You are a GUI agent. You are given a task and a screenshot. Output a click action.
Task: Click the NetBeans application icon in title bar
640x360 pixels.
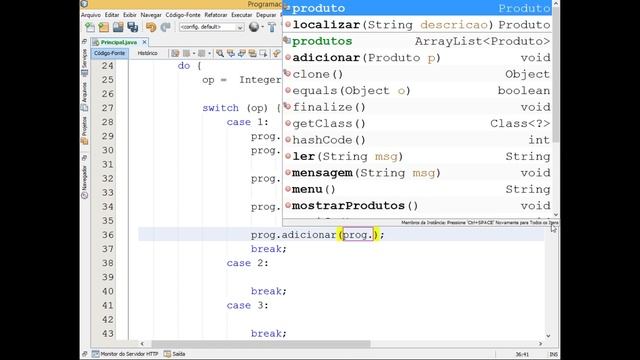point(84,4)
